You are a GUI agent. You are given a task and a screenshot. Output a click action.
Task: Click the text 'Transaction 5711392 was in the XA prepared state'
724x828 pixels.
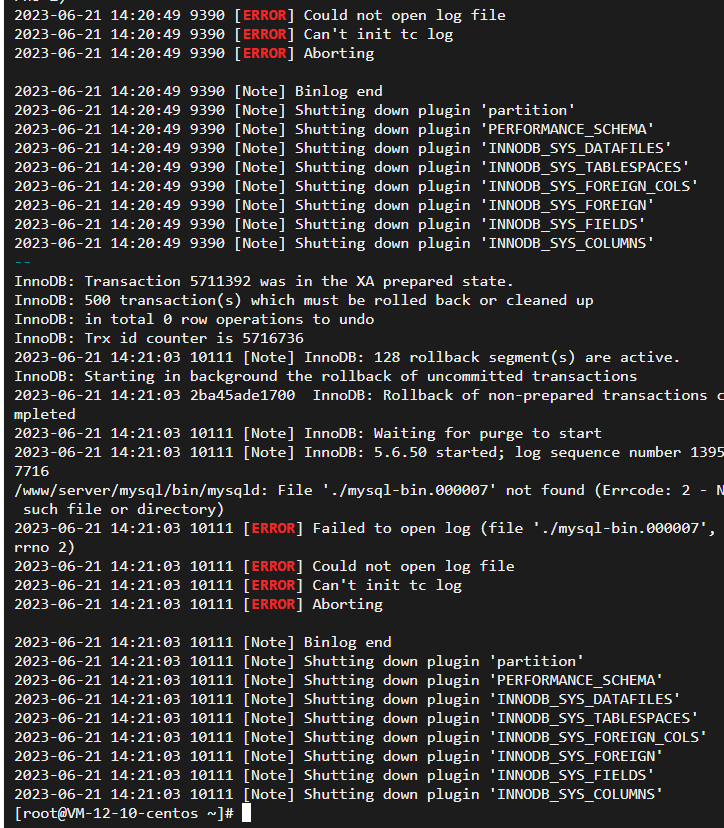point(299,281)
